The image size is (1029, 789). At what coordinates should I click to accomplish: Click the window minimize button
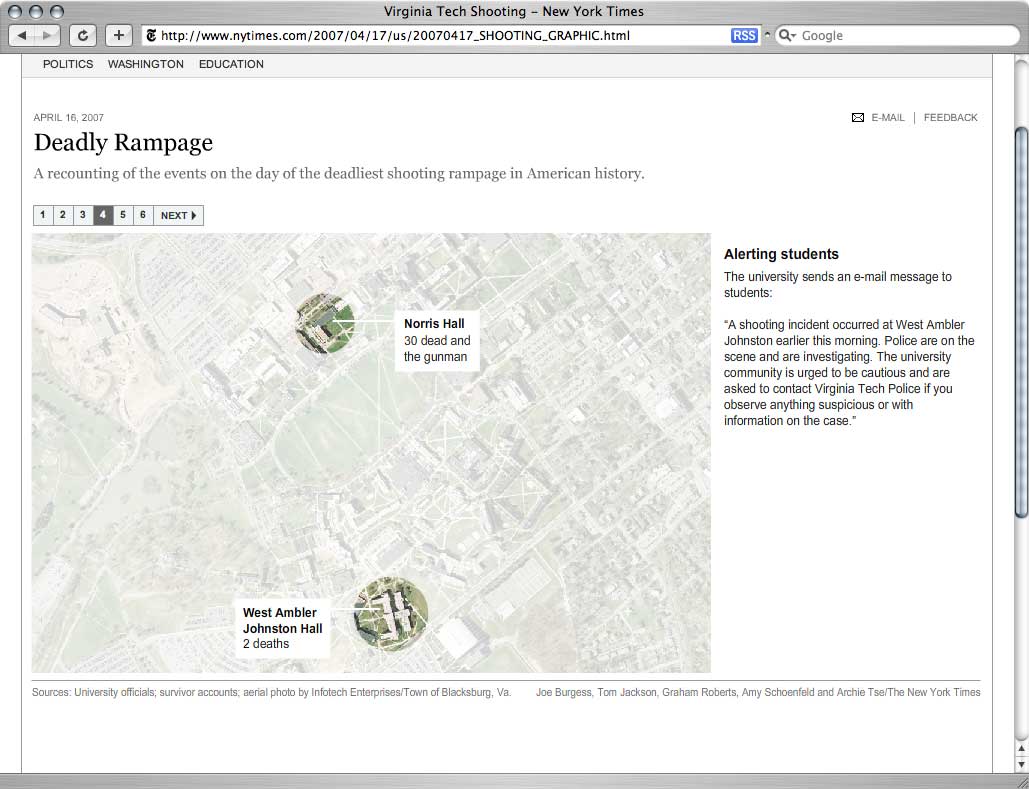35,12
